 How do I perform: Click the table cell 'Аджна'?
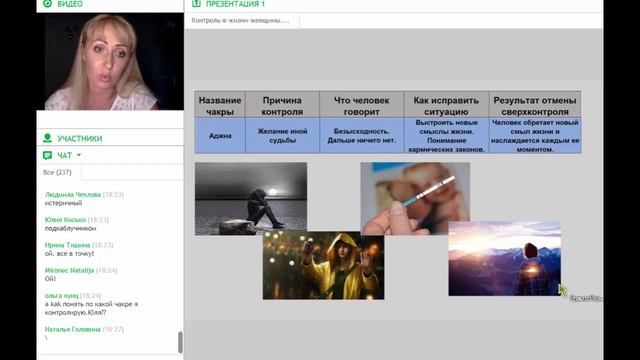[x=220, y=136]
